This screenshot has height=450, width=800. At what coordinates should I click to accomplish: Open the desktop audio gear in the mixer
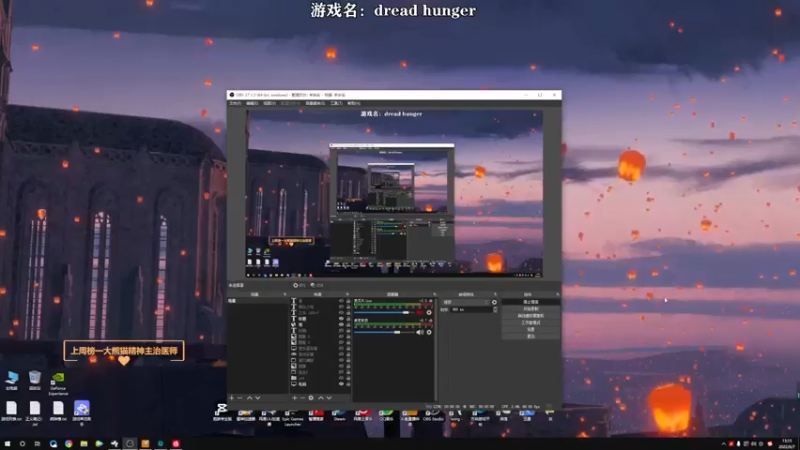click(429, 312)
